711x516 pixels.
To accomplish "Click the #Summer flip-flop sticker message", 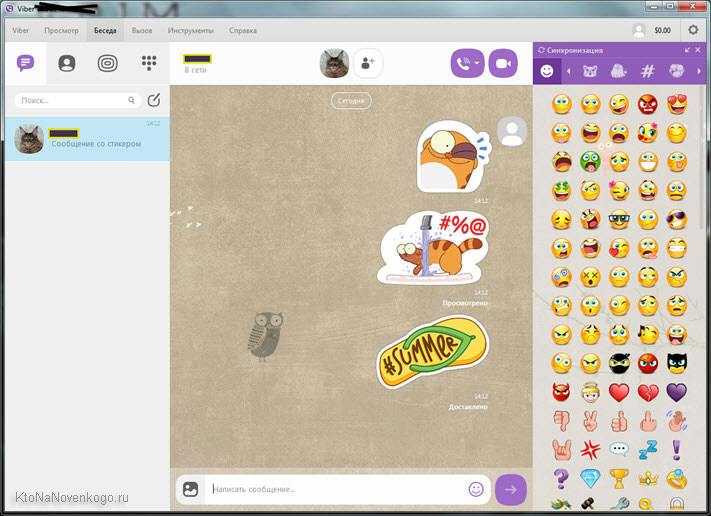I will click(433, 352).
